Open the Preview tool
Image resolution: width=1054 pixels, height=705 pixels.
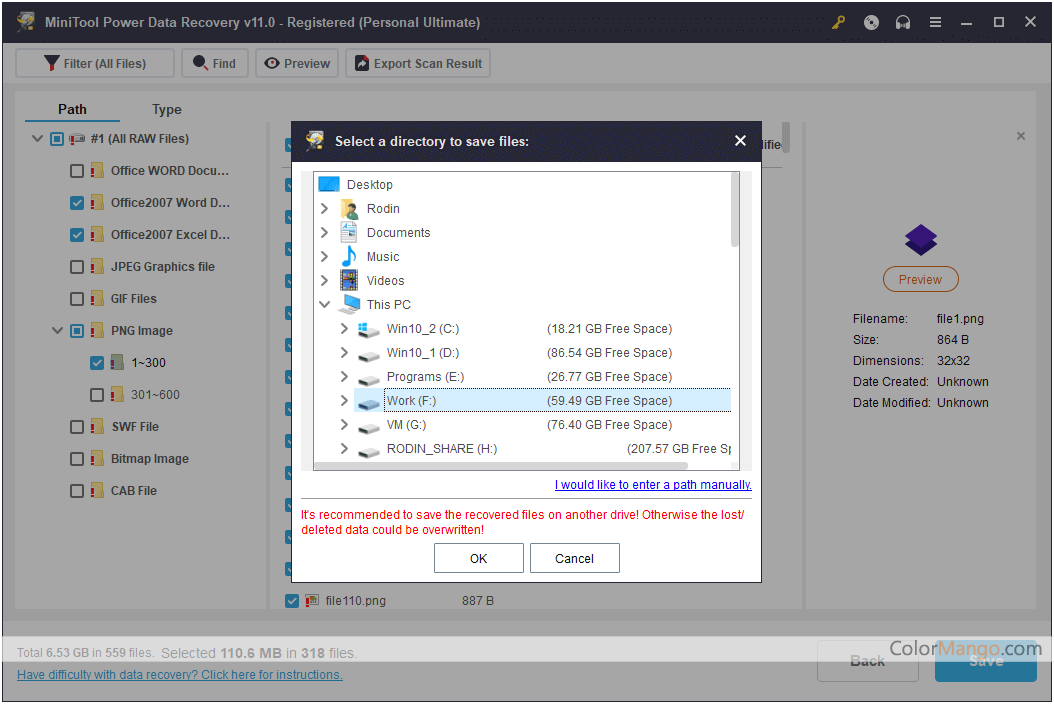(296, 62)
